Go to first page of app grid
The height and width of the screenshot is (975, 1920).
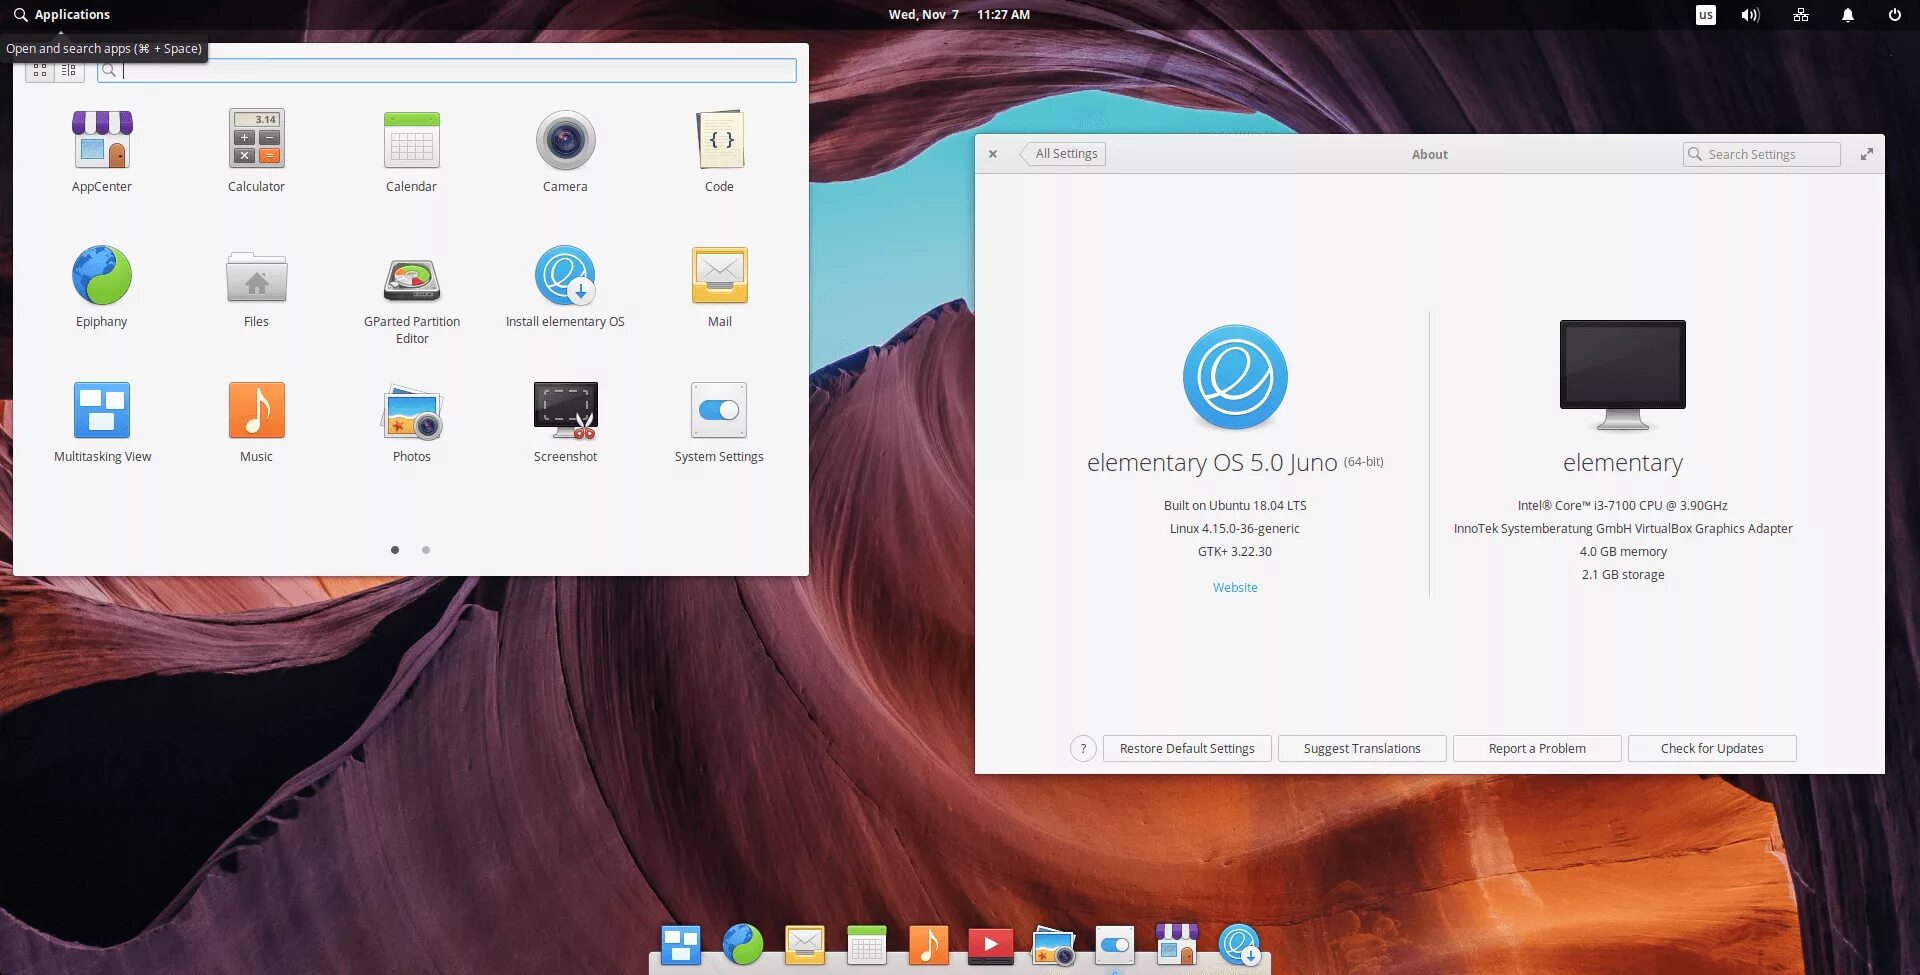click(395, 550)
